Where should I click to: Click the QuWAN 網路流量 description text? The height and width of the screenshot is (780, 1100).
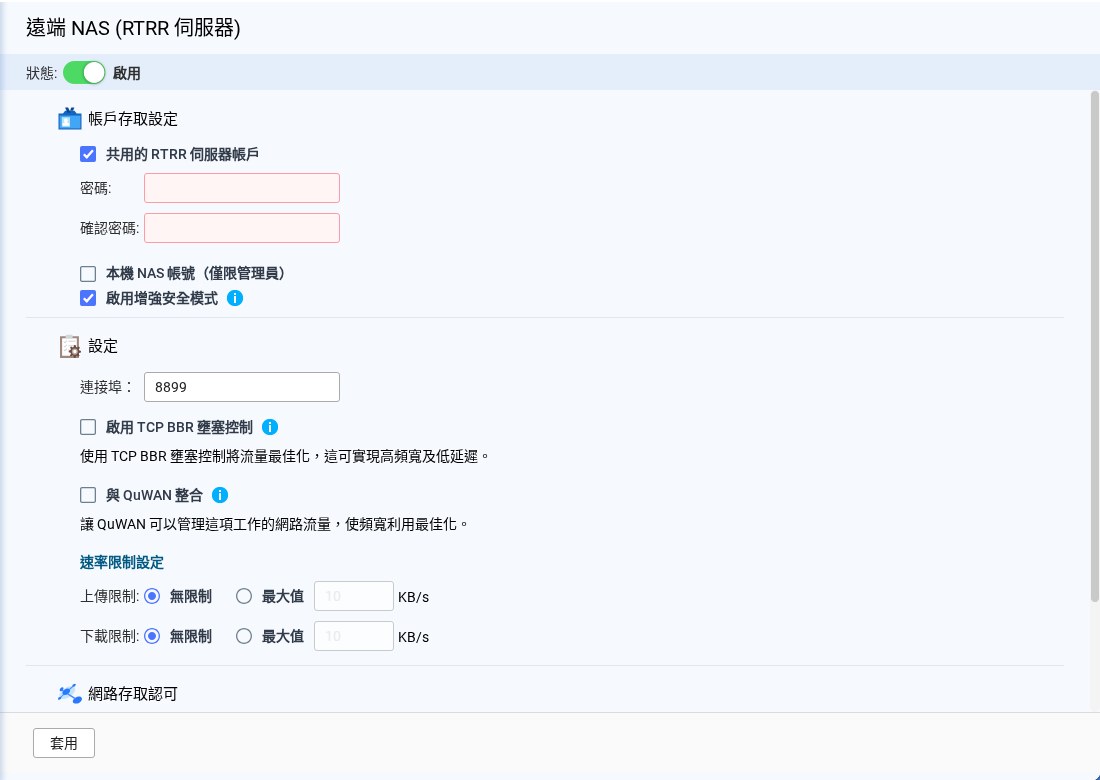pyautogui.click(x=274, y=525)
